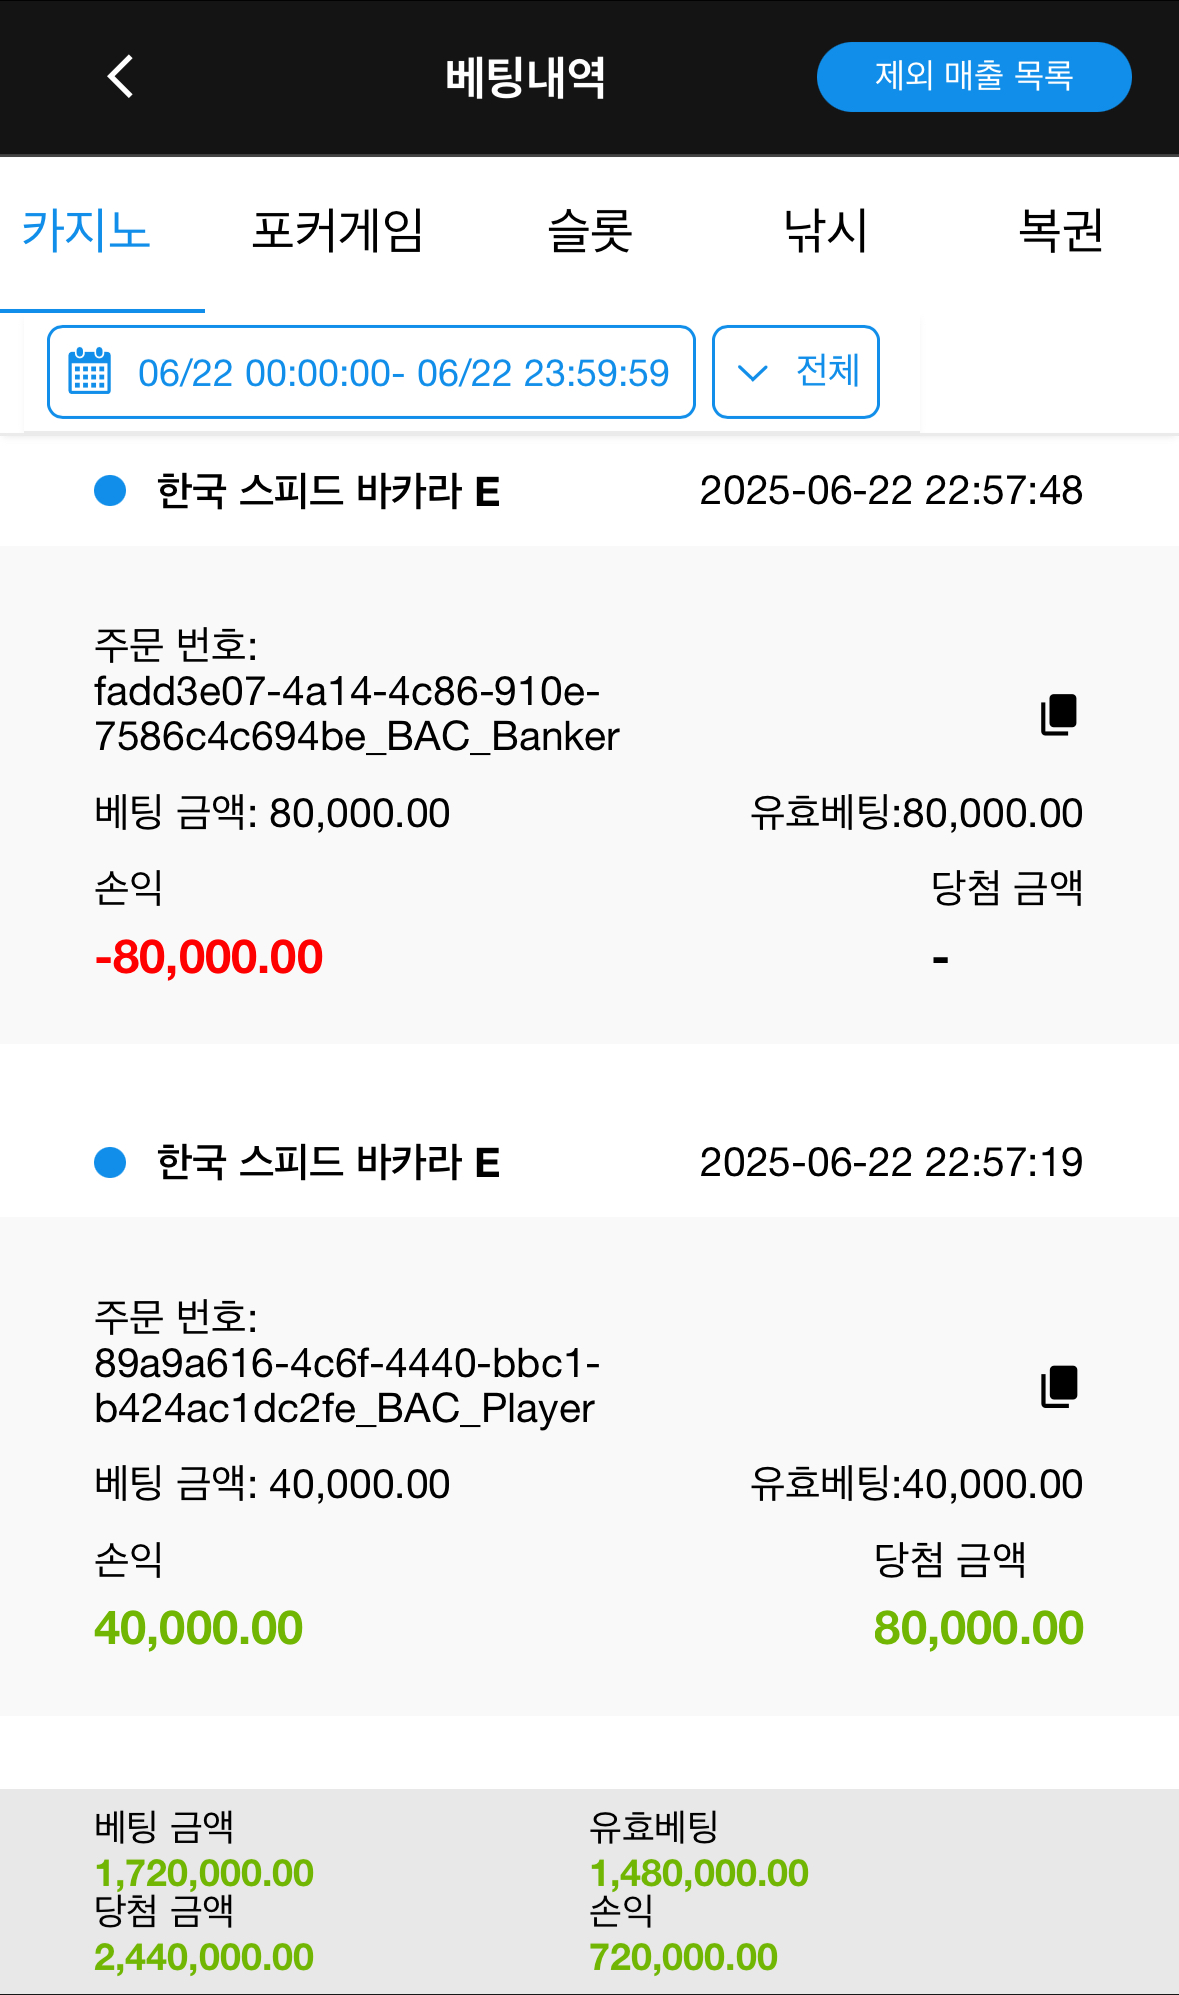Click the -80,000.00 loss amount

click(209, 957)
